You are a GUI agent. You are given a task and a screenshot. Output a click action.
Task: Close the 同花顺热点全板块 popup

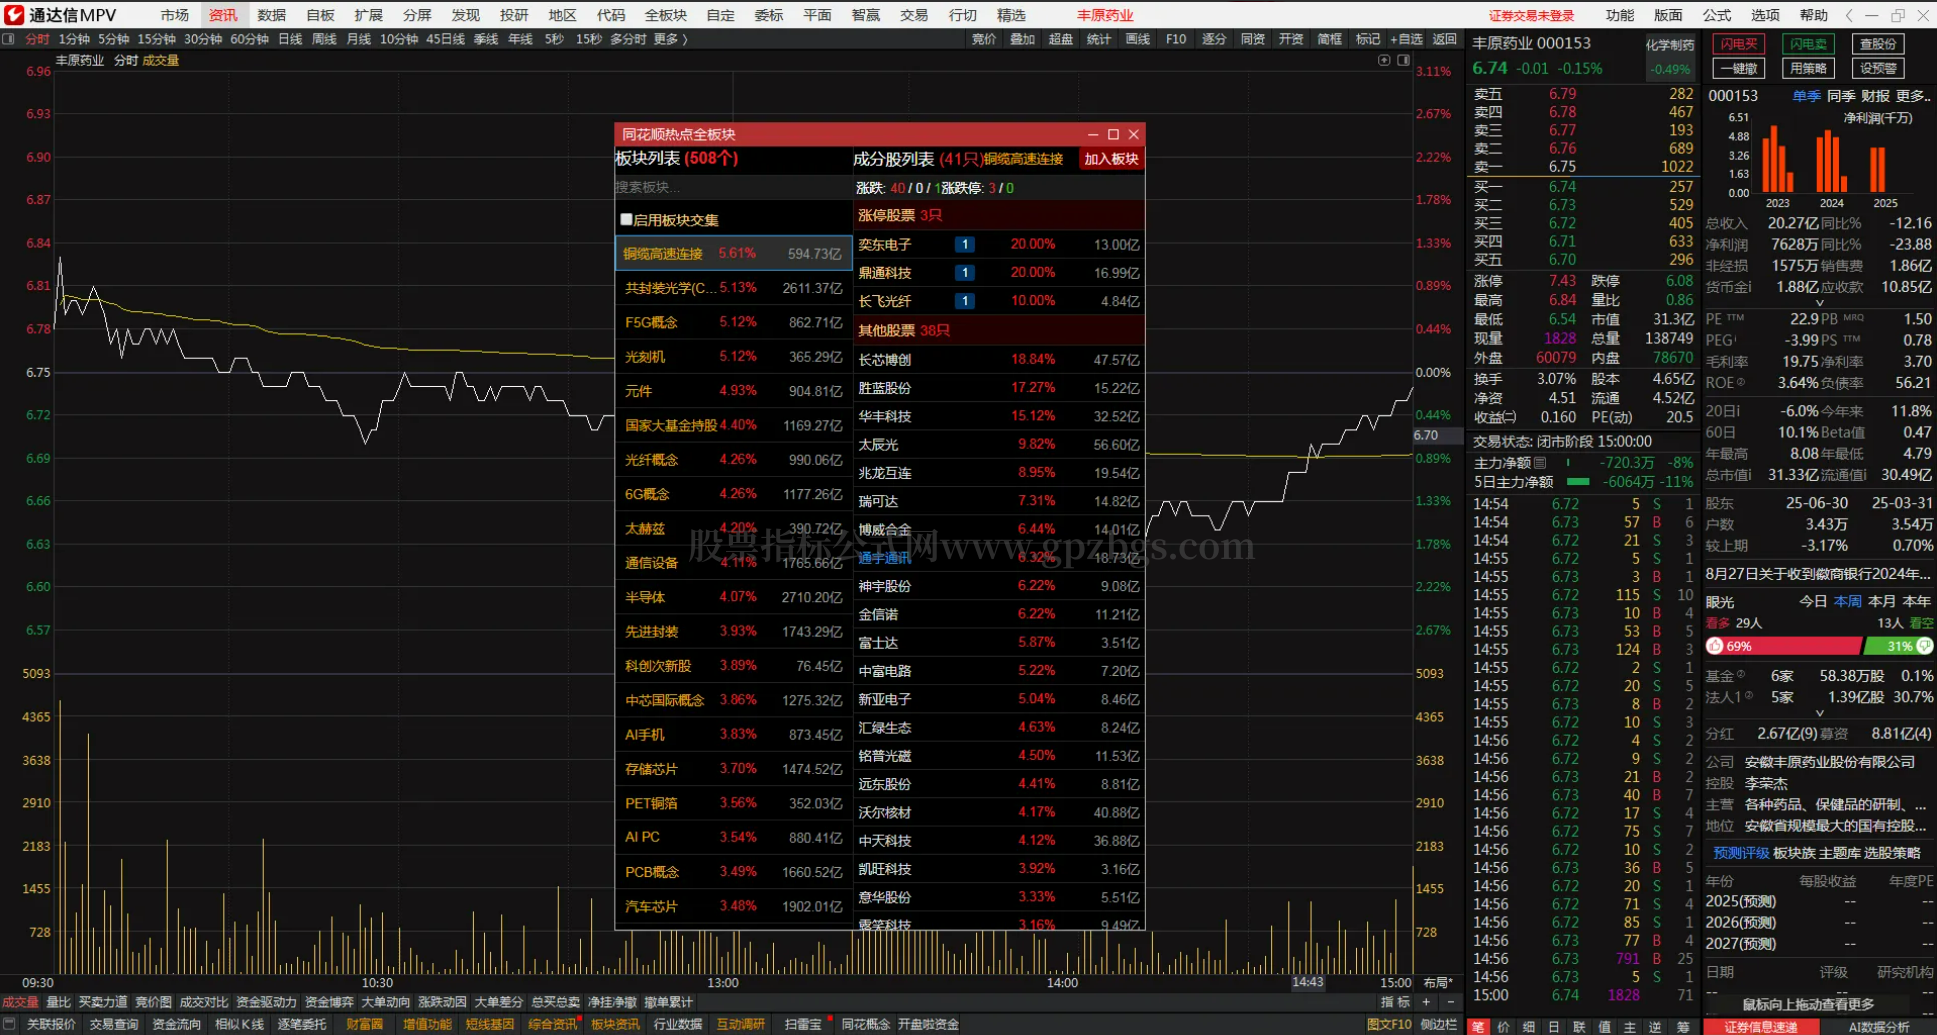click(1133, 134)
